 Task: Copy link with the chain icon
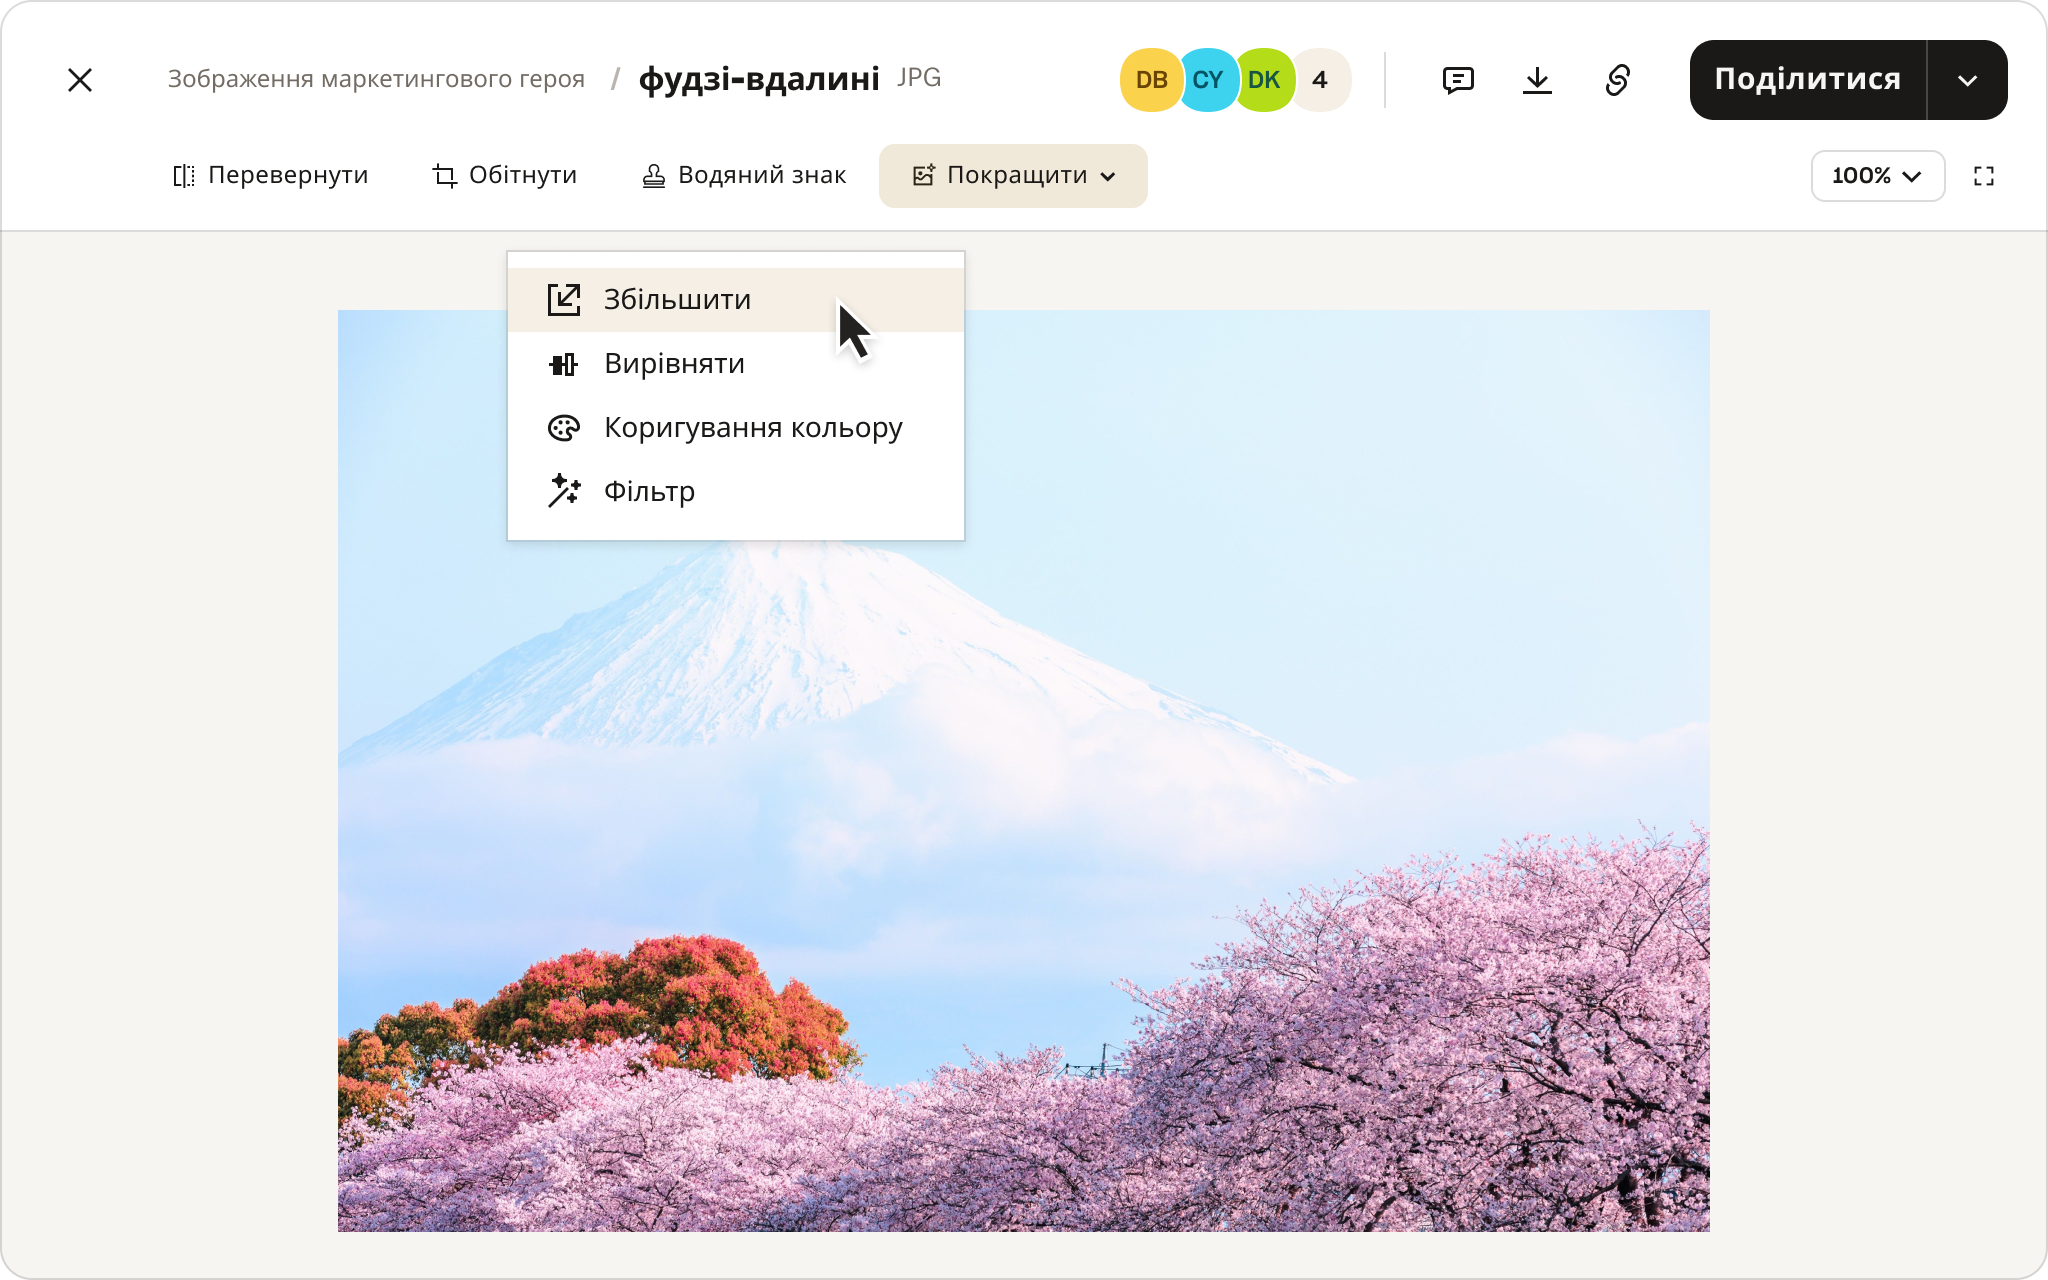click(x=1618, y=80)
